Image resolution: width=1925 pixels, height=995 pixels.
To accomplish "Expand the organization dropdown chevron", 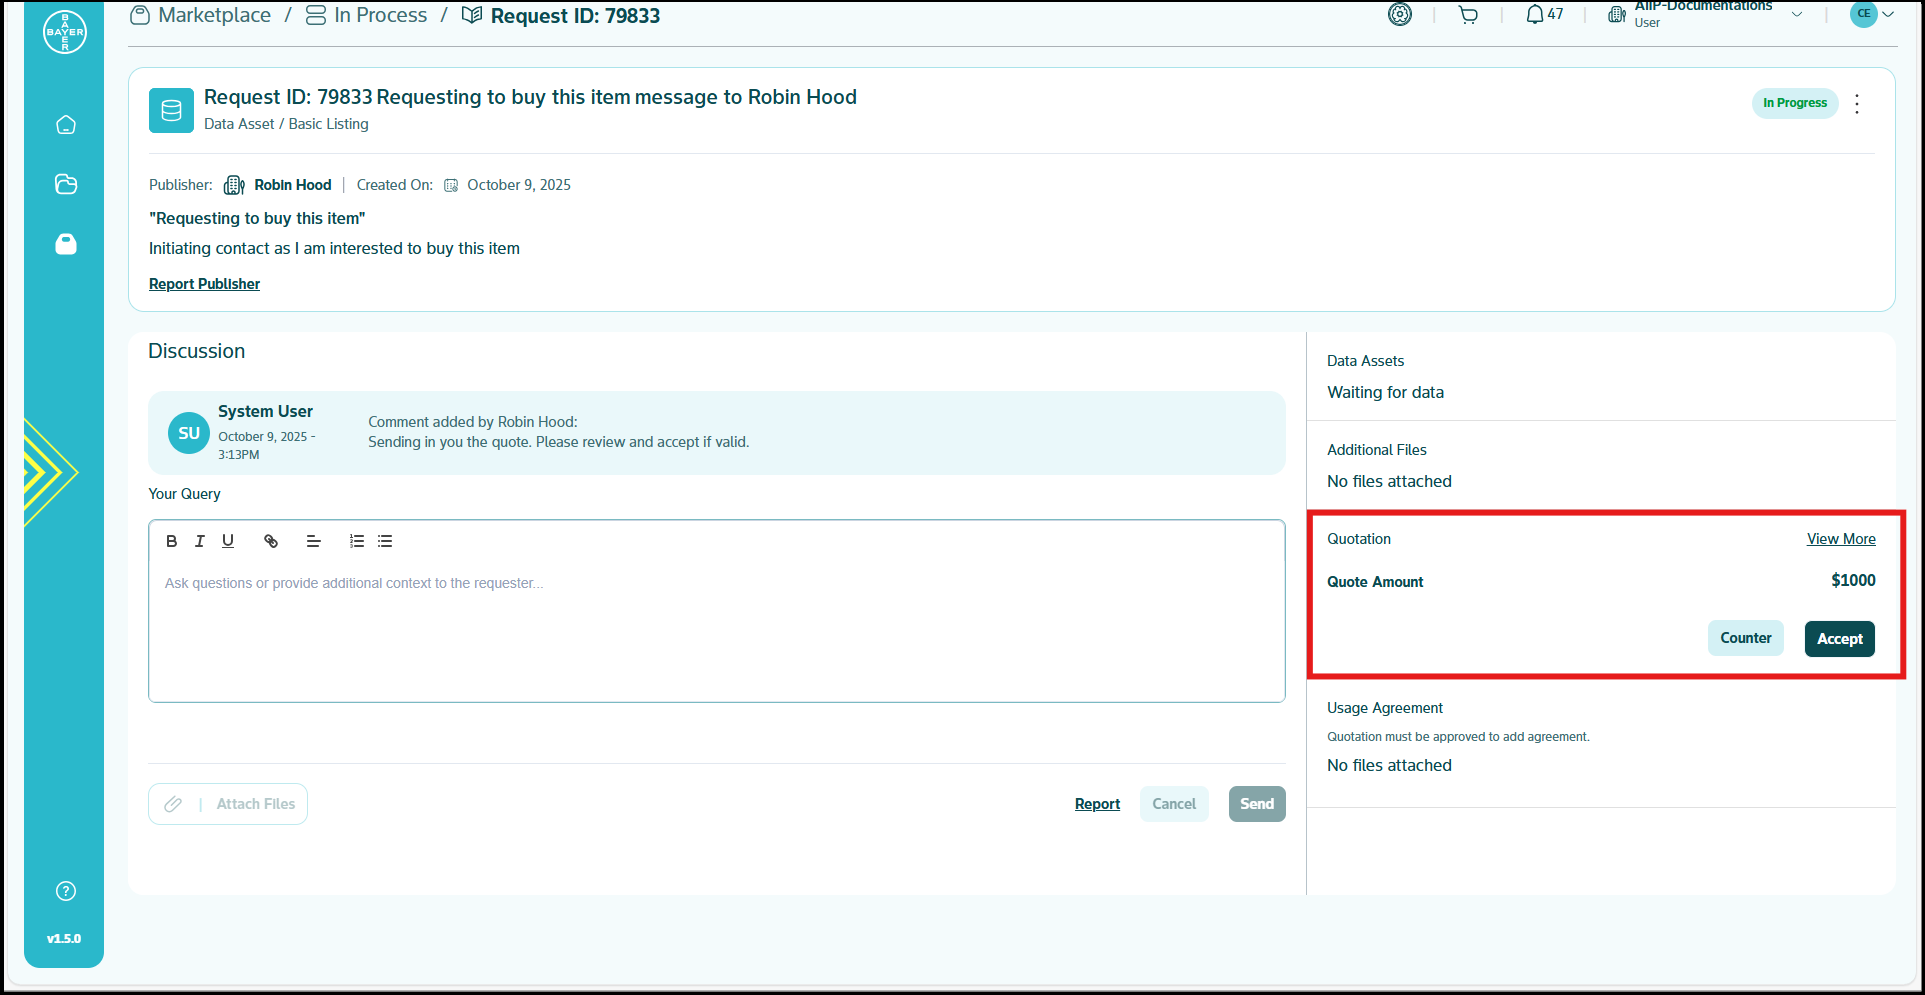I will [x=1797, y=15].
